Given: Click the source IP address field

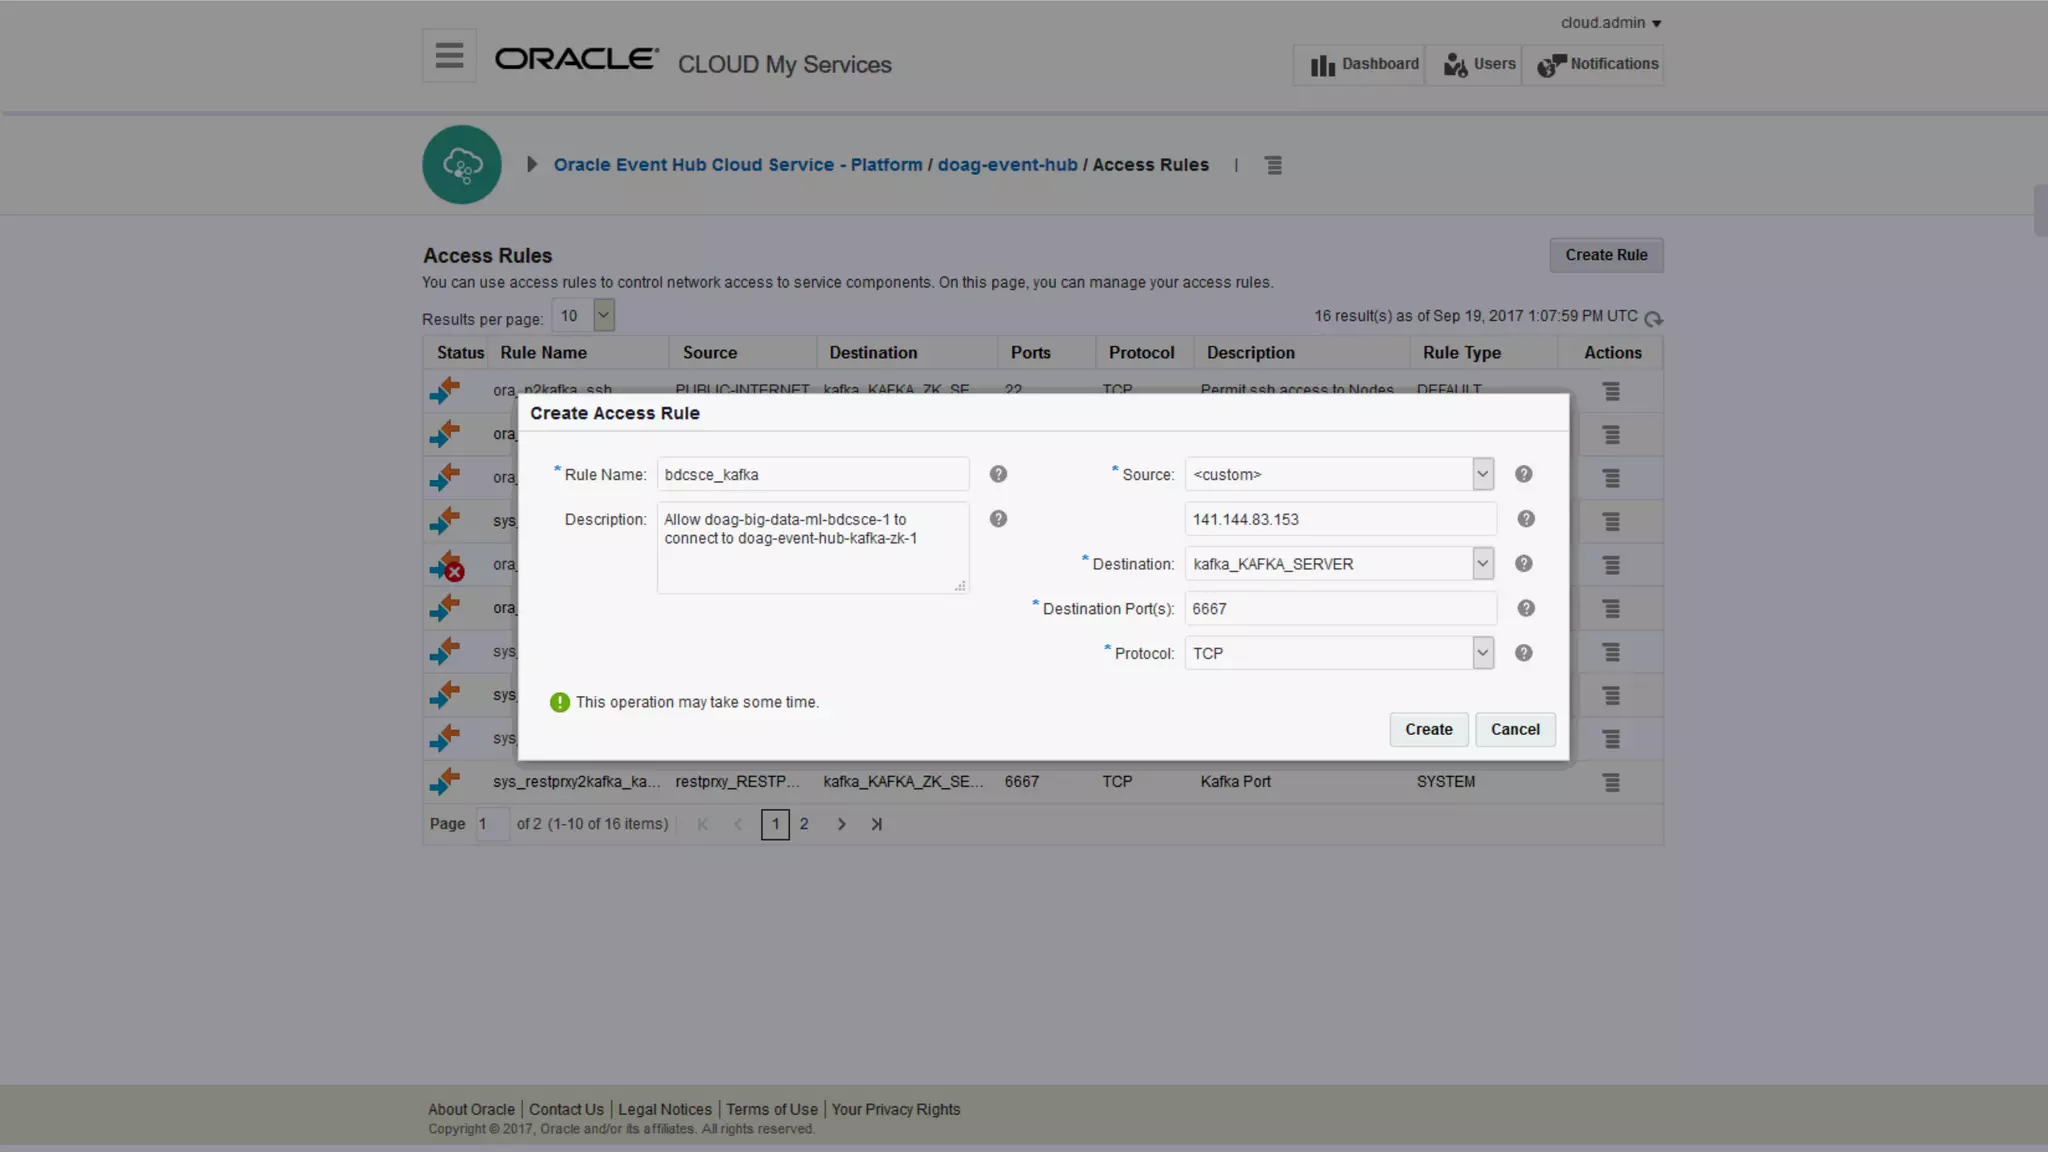Looking at the screenshot, I should [x=1340, y=519].
